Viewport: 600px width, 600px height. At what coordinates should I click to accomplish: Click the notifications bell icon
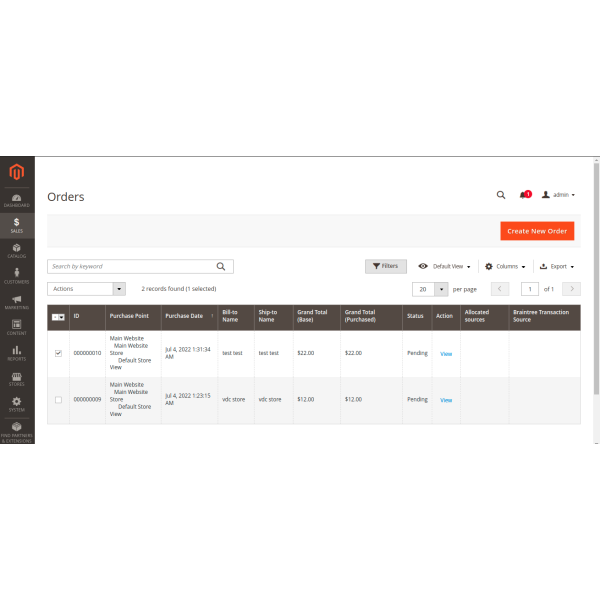click(x=523, y=195)
